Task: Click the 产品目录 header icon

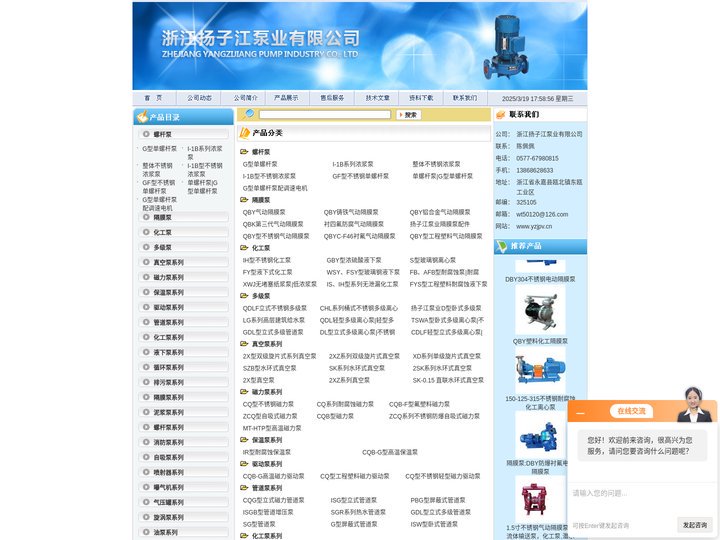Action: pos(142,117)
